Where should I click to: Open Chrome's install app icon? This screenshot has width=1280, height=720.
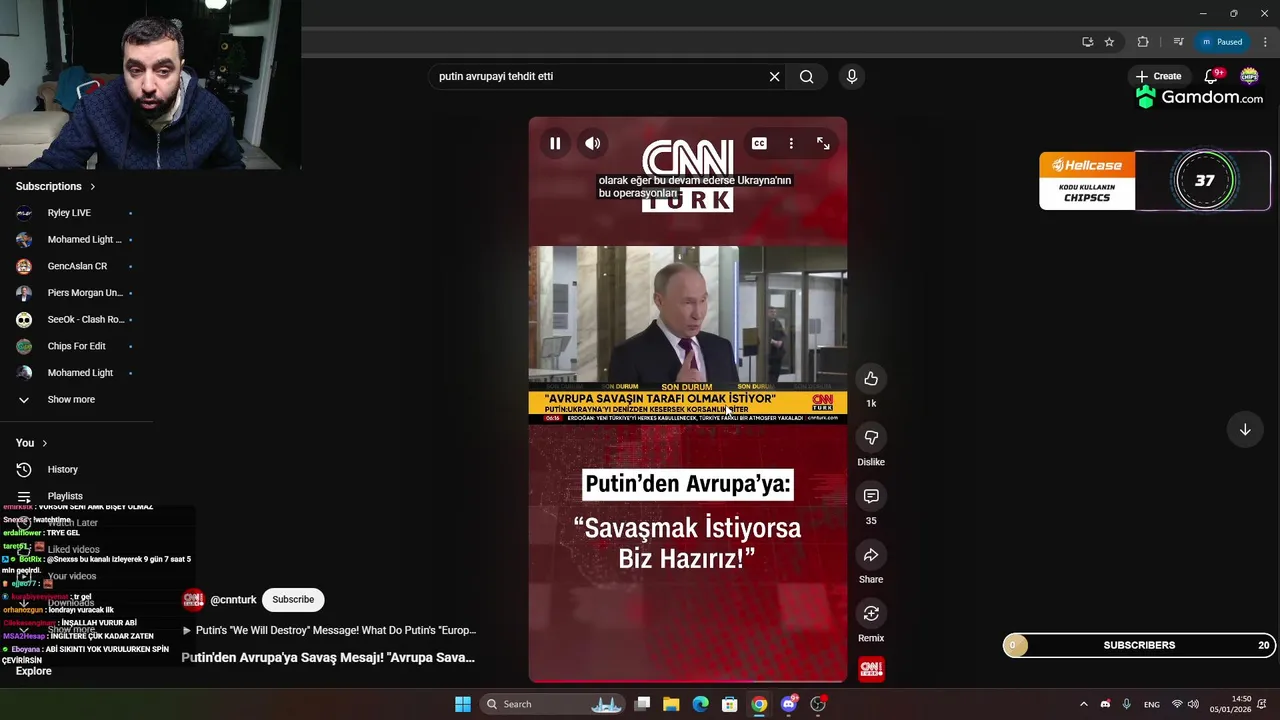click(x=1087, y=42)
